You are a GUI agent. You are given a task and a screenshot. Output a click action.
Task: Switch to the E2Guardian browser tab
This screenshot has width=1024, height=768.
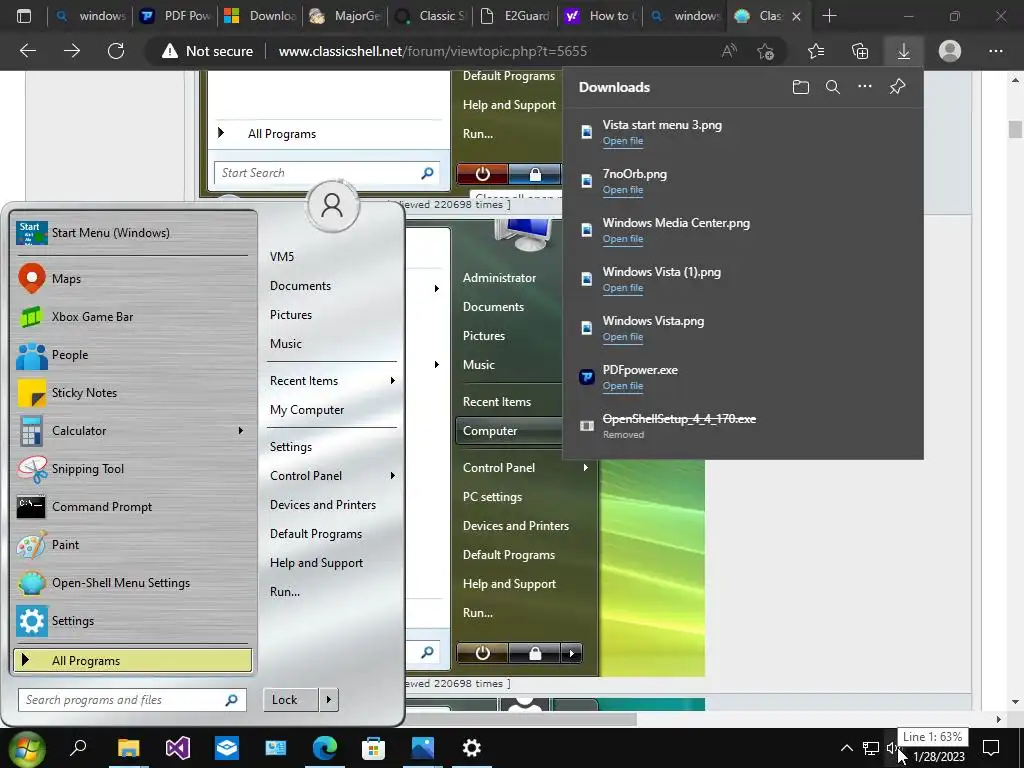[x=516, y=16]
